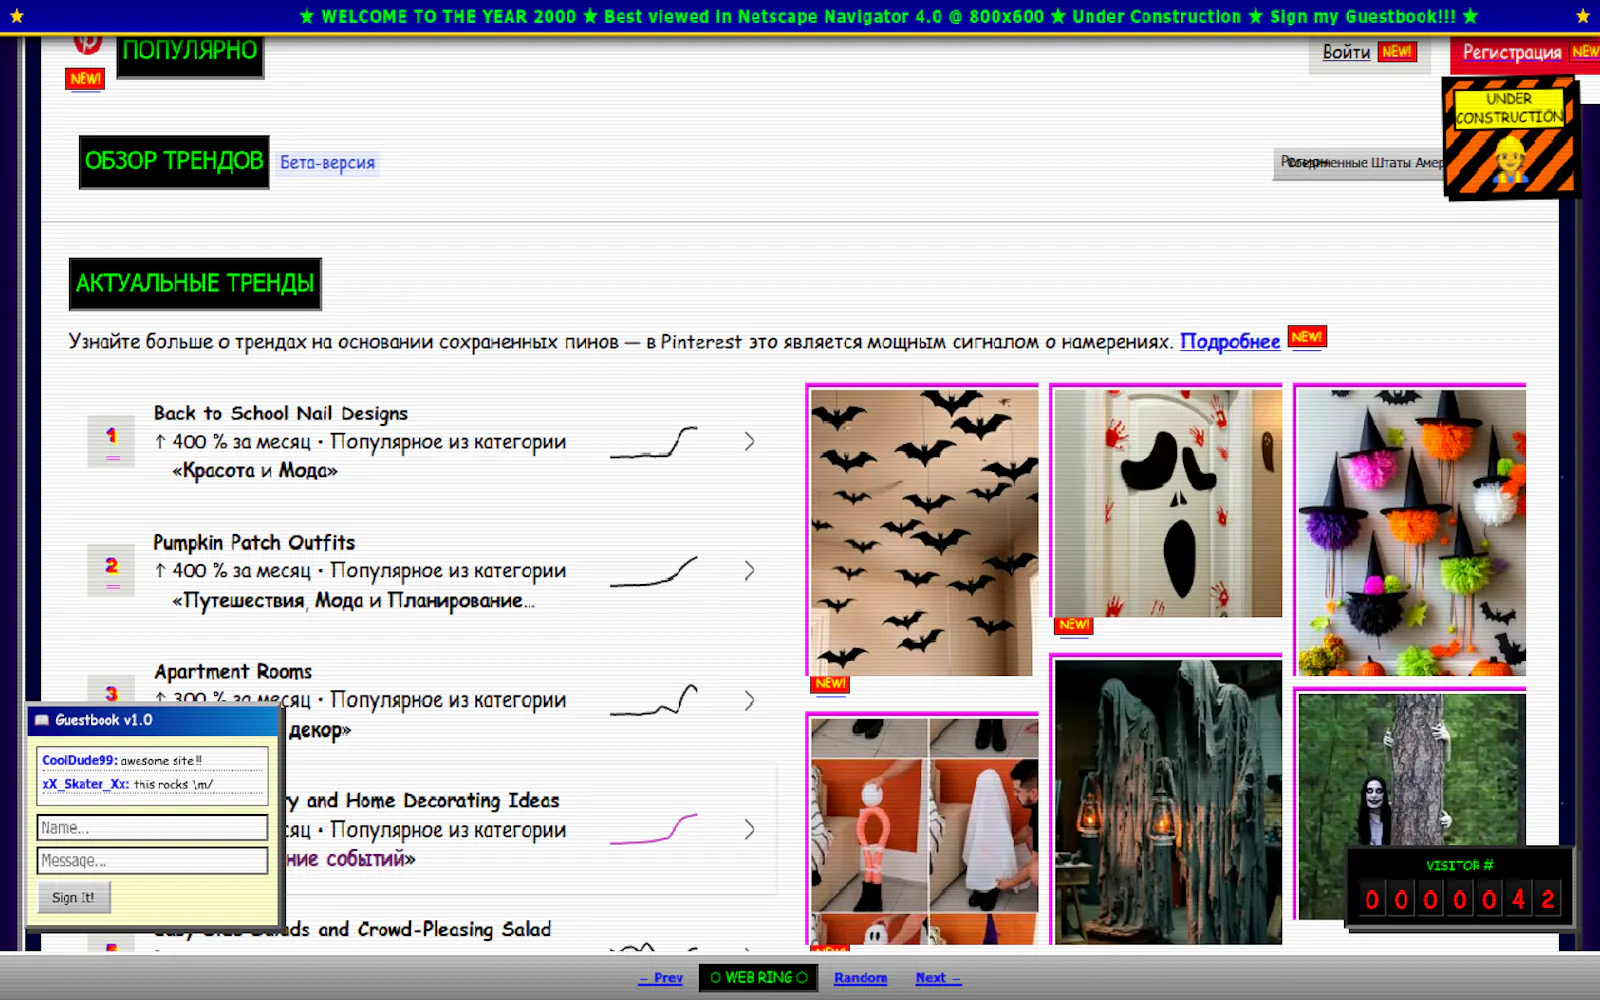Open the creepy woman behind tree pin
Image resolution: width=1600 pixels, height=1000 pixels.
[x=1410, y=770]
